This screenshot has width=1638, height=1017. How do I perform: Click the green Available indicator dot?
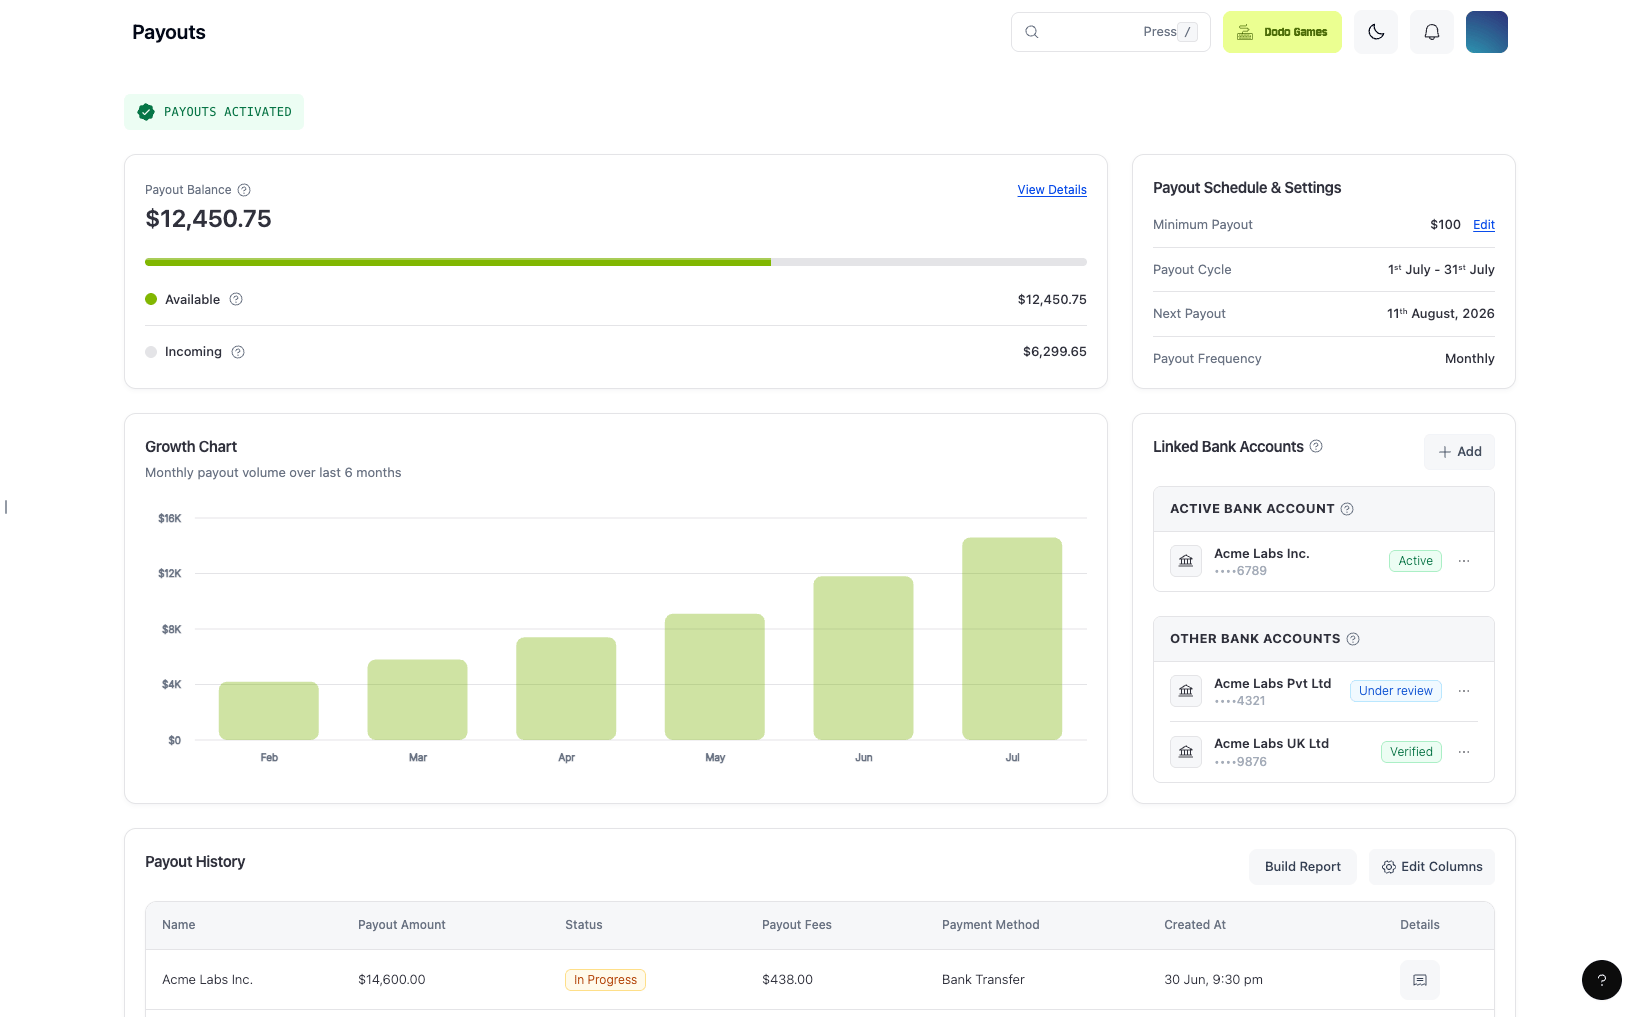pos(151,299)
